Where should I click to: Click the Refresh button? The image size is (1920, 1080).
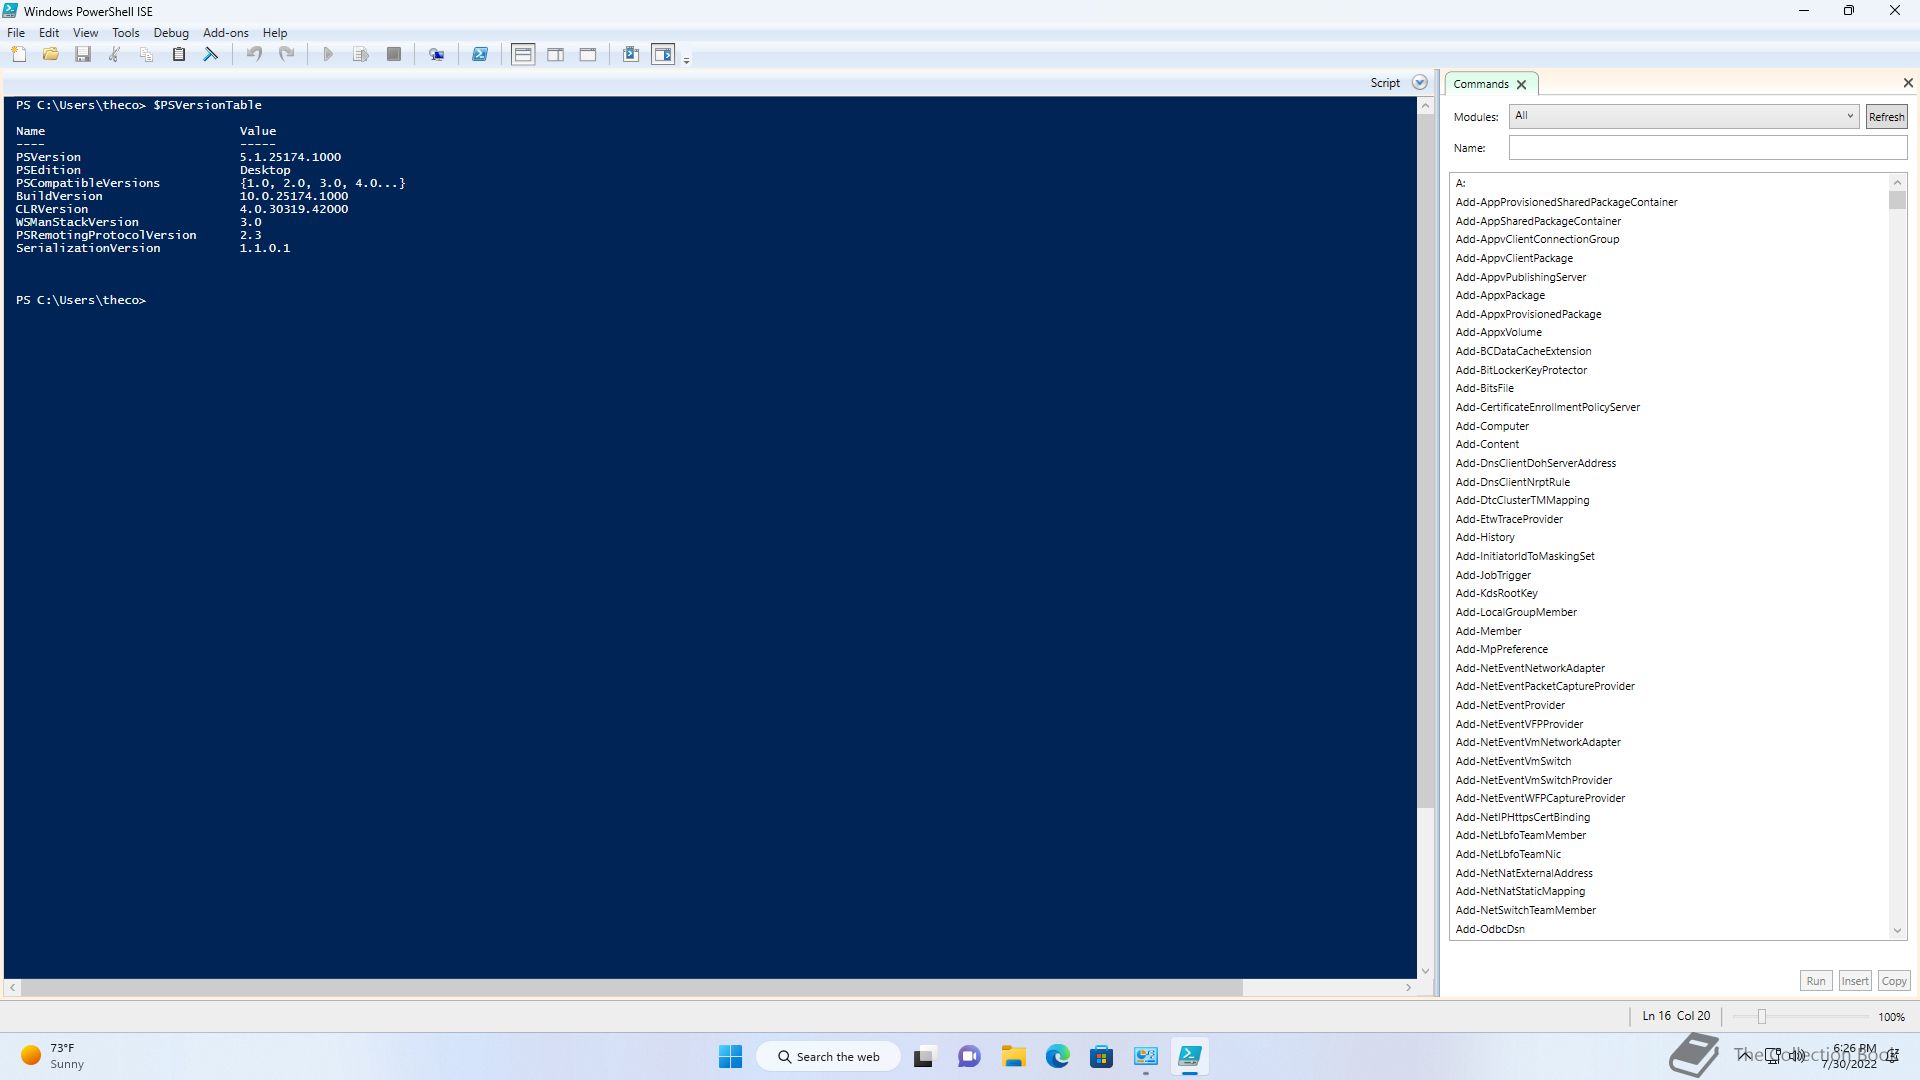click(x=1886, y=117)
